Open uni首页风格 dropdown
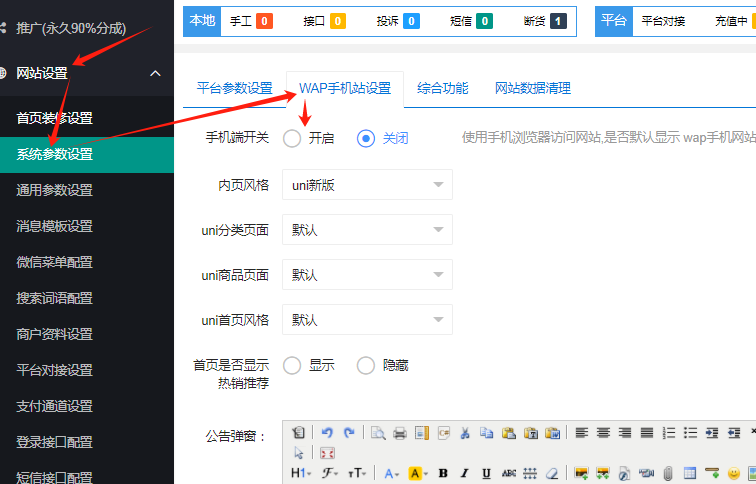 [x=367, y=320]
